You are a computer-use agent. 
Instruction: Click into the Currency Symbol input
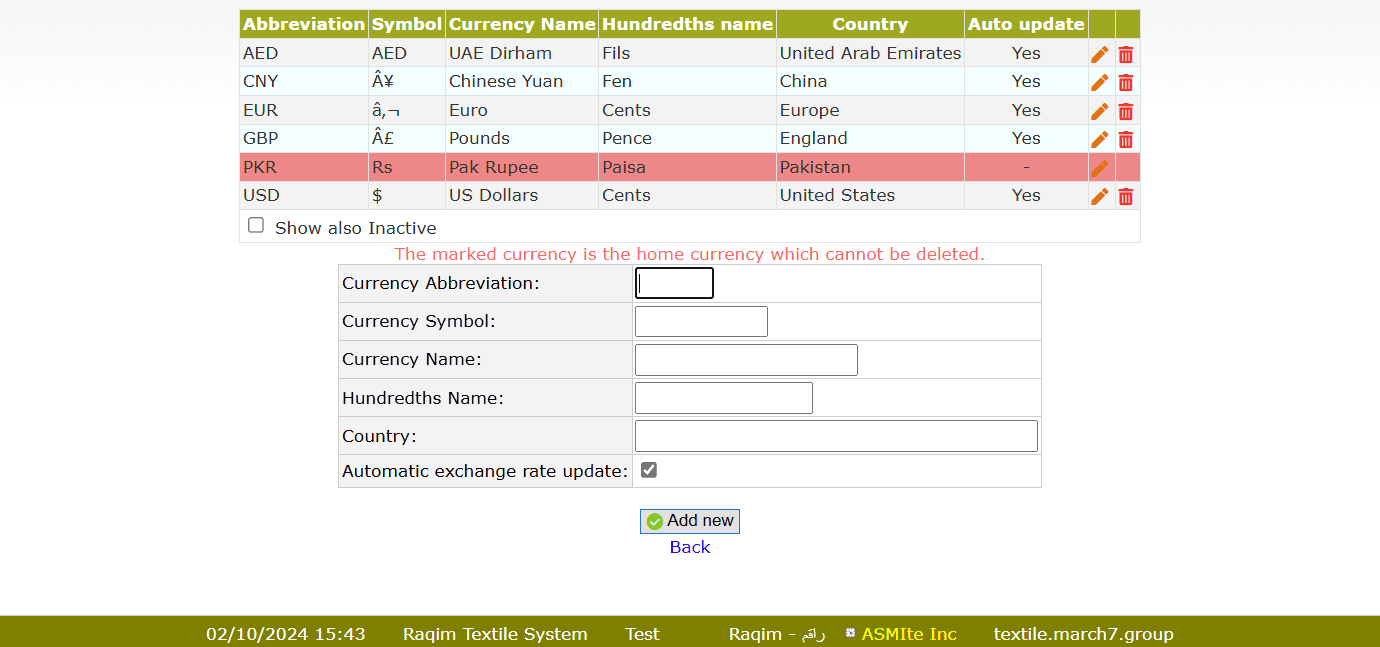[701, 321]
